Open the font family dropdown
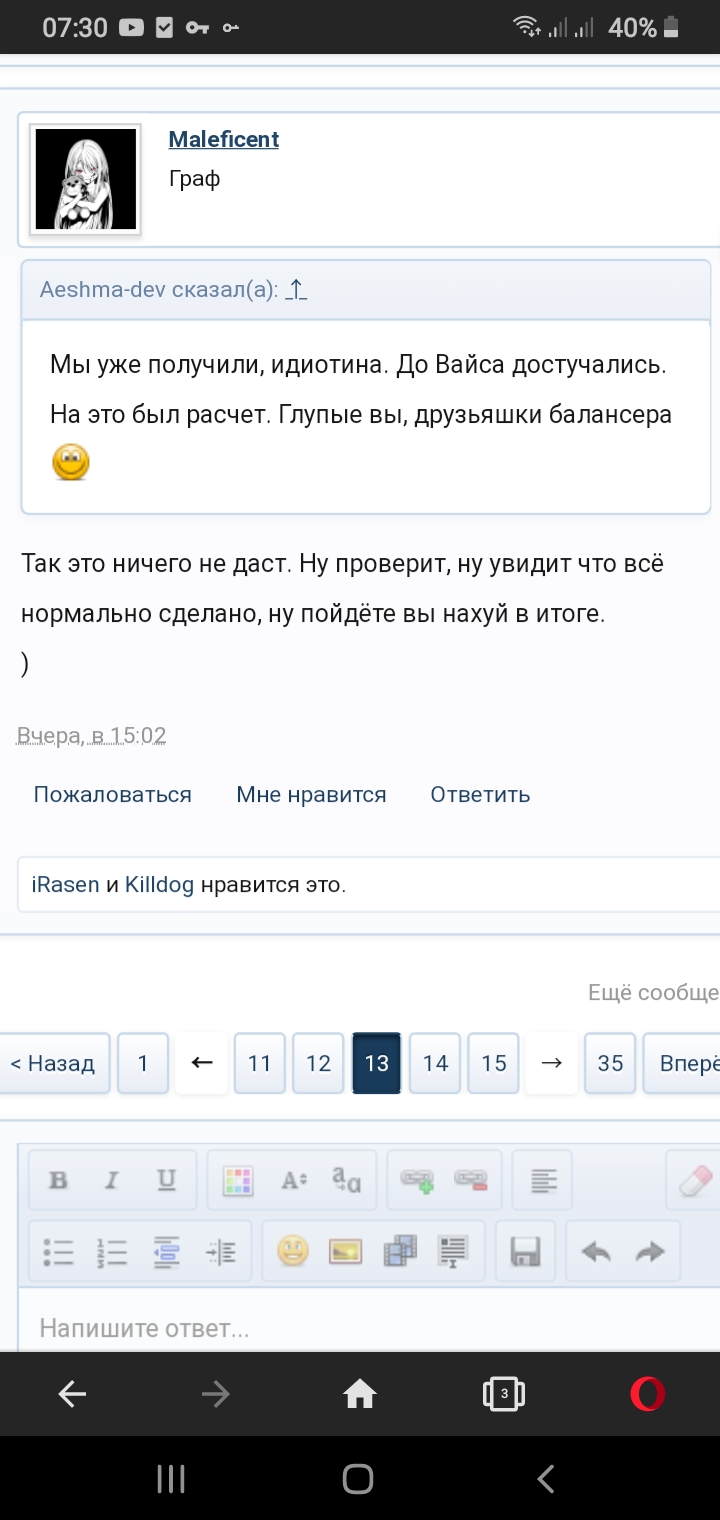This screenshot has height=1520, width=720. click(347, 1180)
